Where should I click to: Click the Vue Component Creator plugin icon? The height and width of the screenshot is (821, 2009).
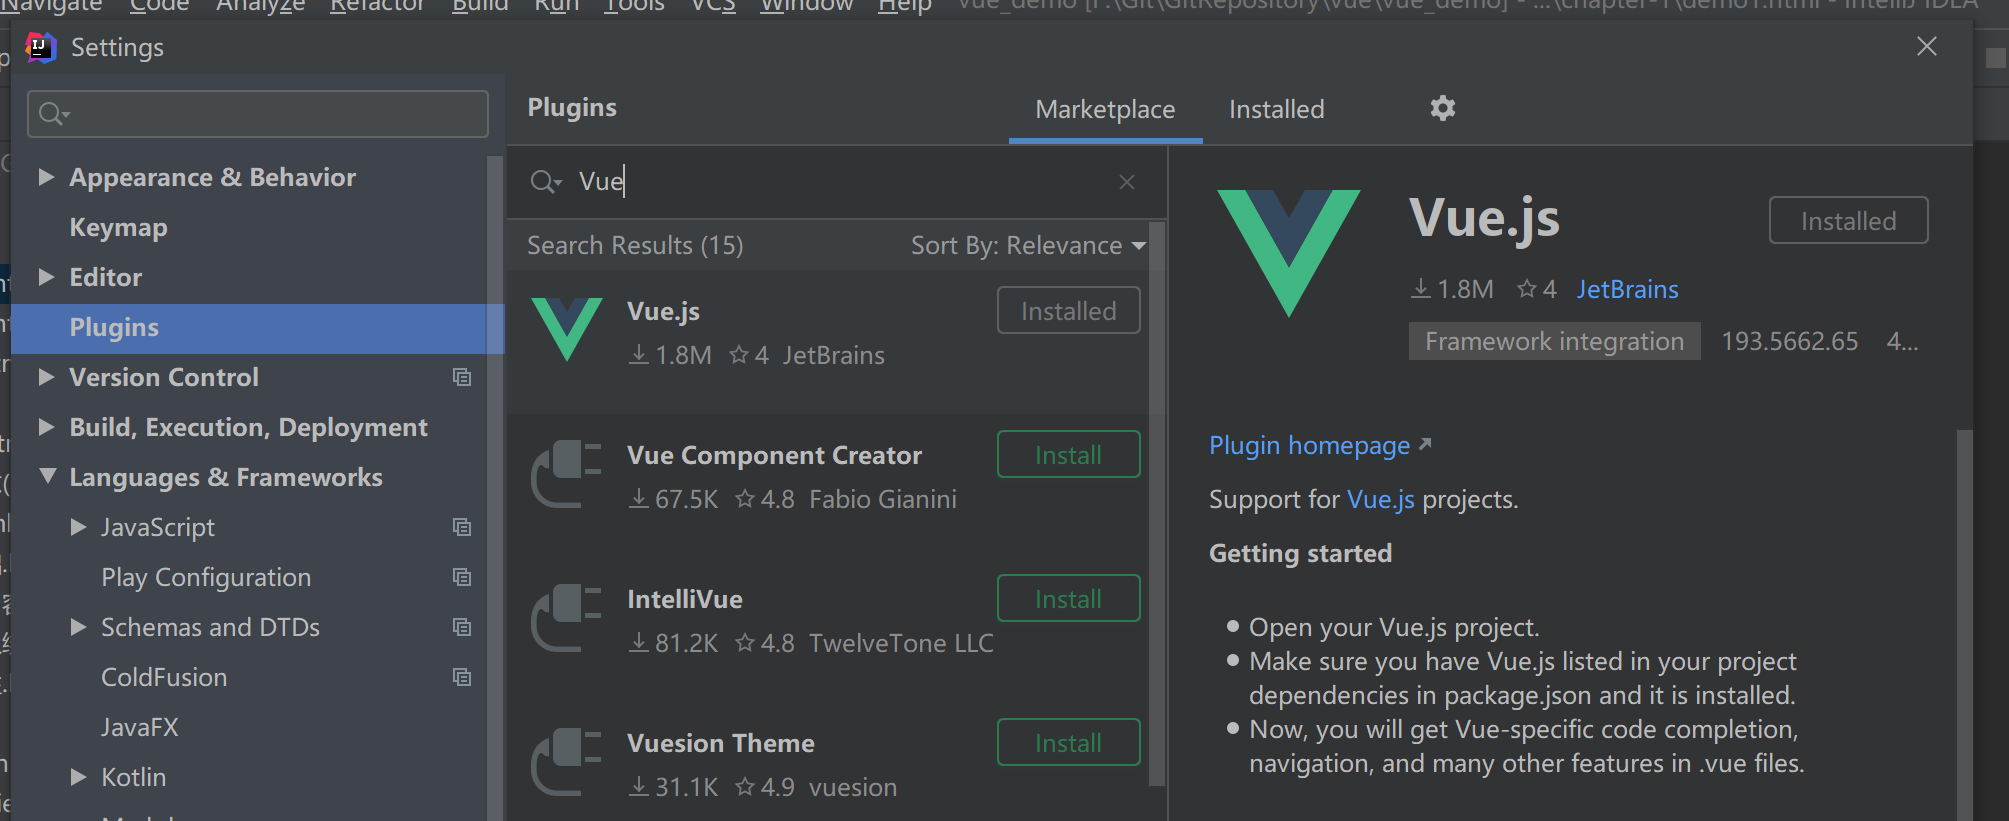pos(567,474)
